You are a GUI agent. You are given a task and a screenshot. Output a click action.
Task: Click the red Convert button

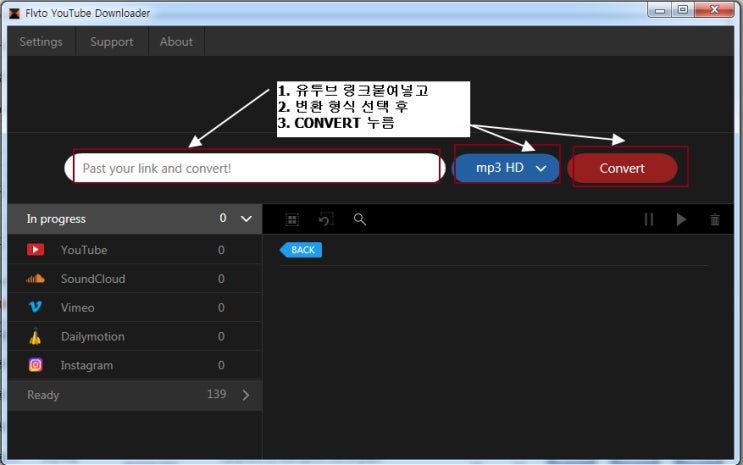point(622,168)
